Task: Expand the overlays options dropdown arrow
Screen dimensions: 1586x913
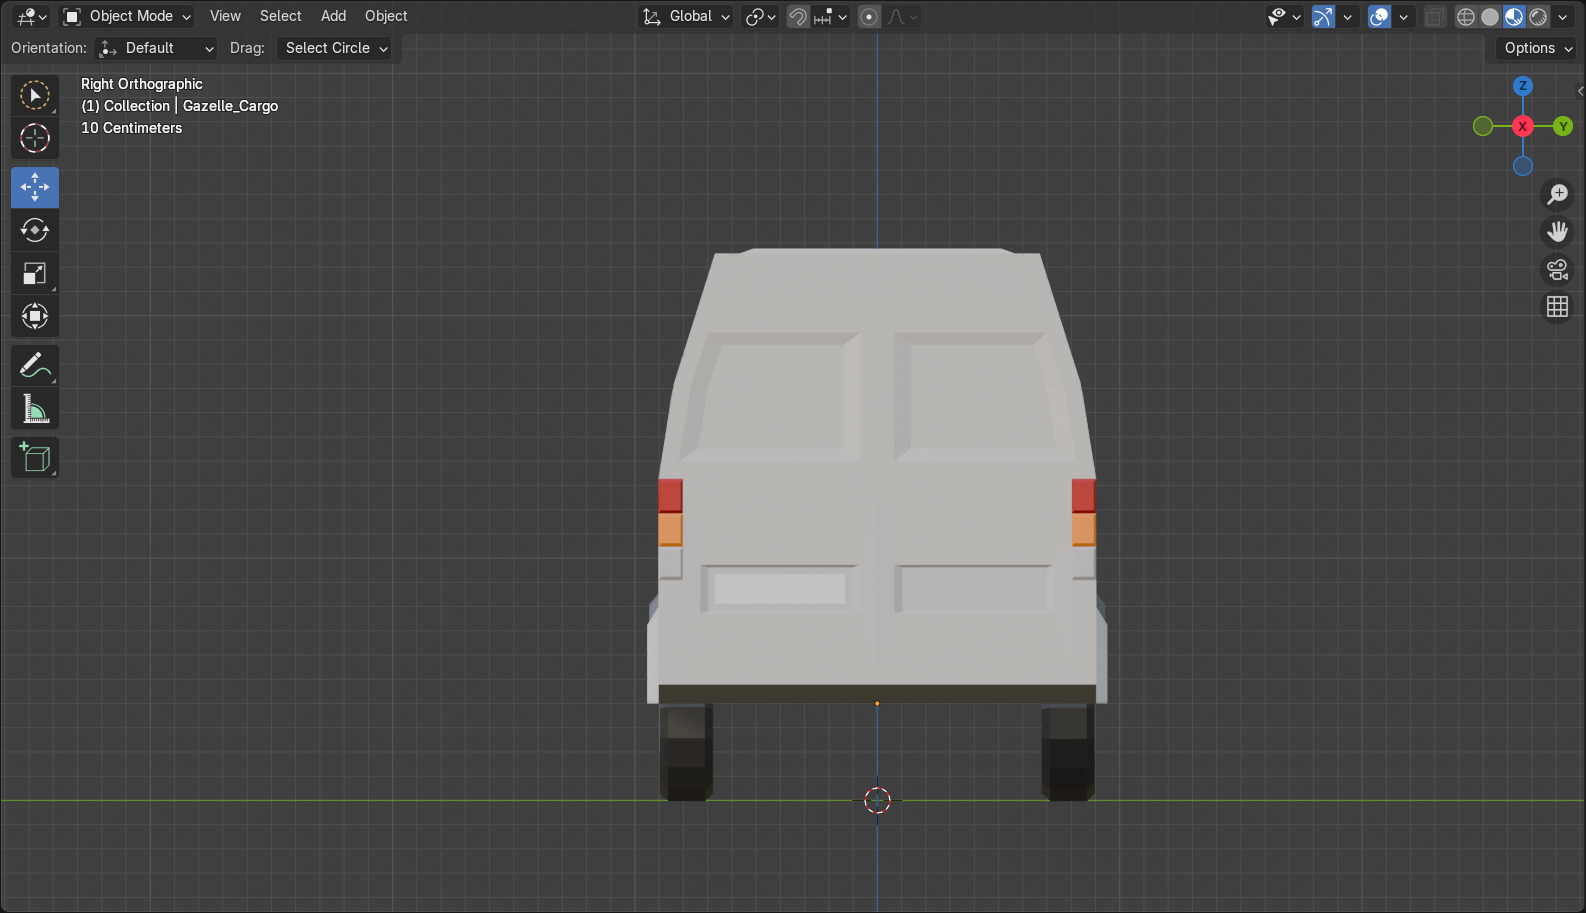Action: [1403, 16]
